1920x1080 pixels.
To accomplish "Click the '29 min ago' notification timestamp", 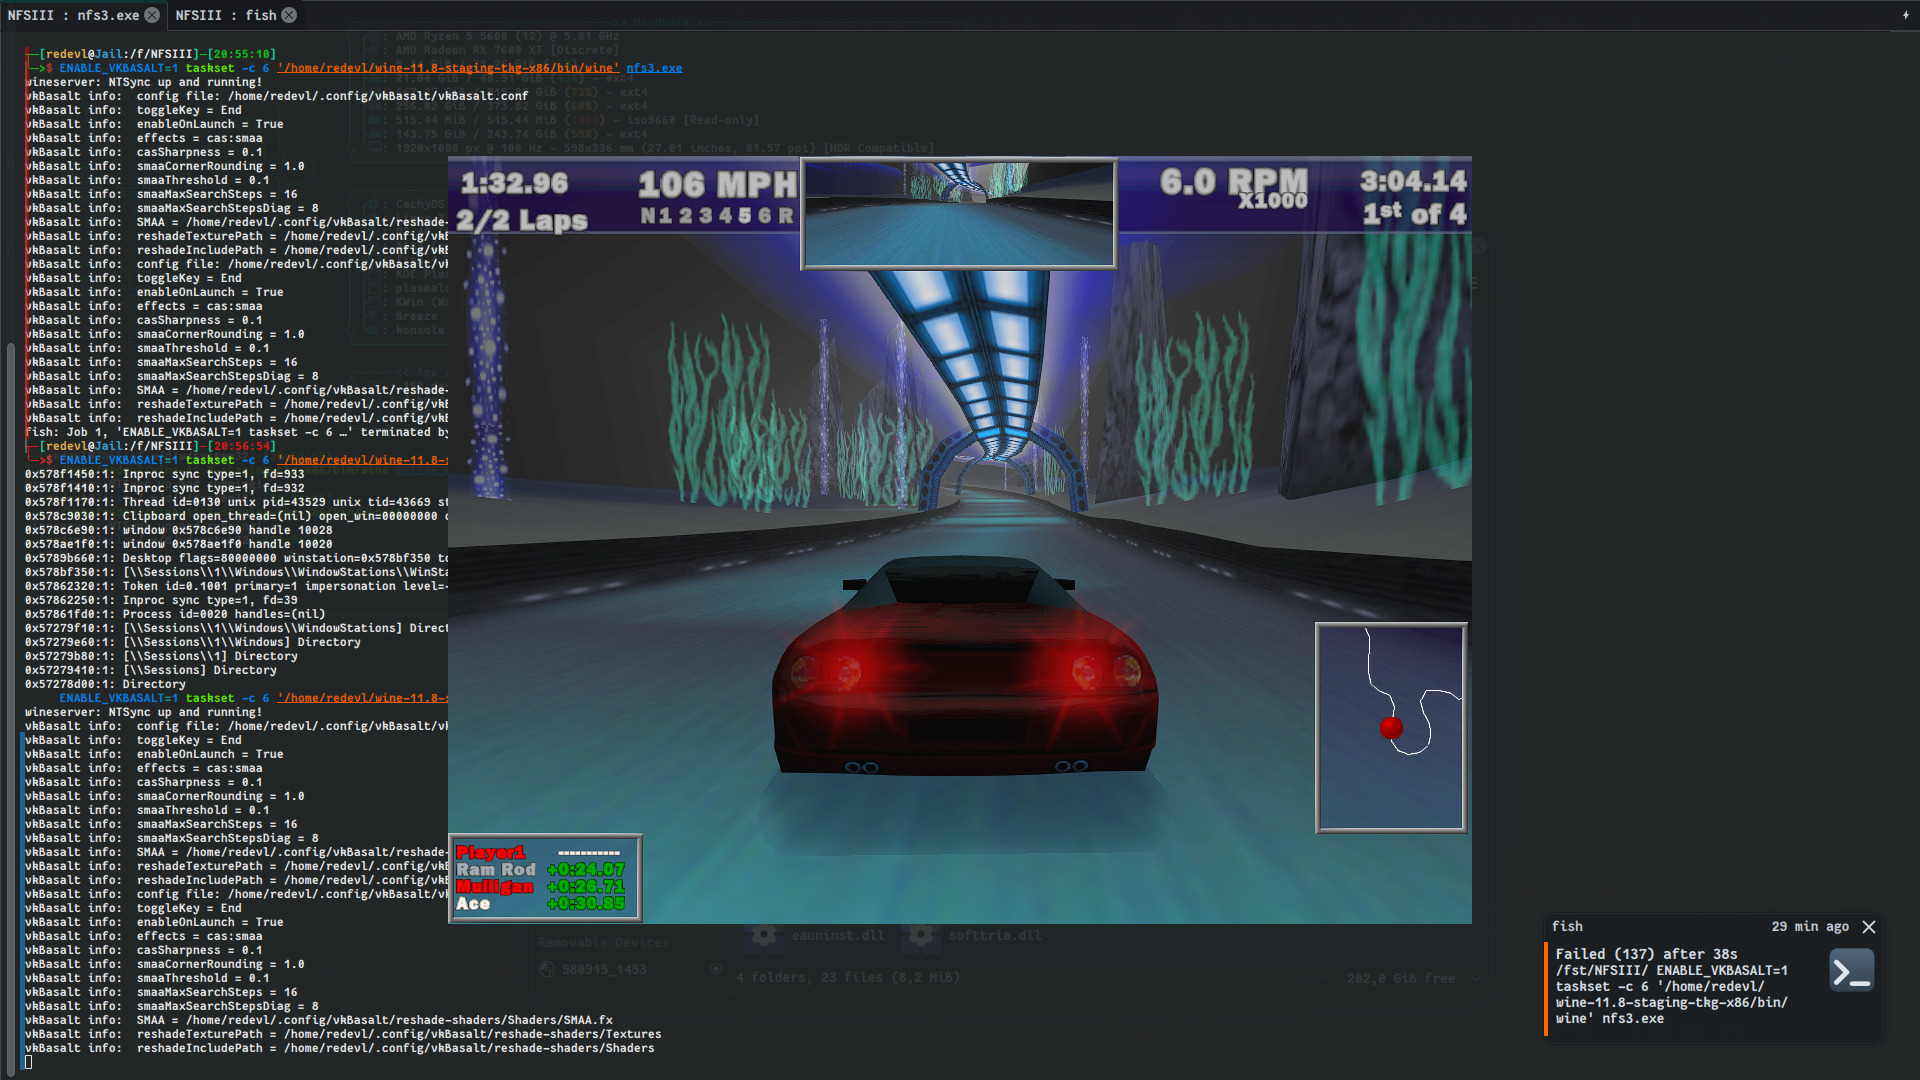I will click(1810, 927).
